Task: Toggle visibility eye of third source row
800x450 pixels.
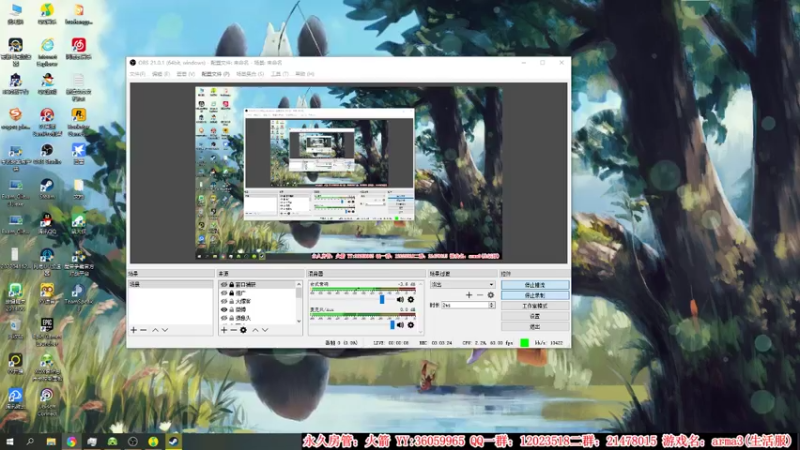Action: pos(224,301)
